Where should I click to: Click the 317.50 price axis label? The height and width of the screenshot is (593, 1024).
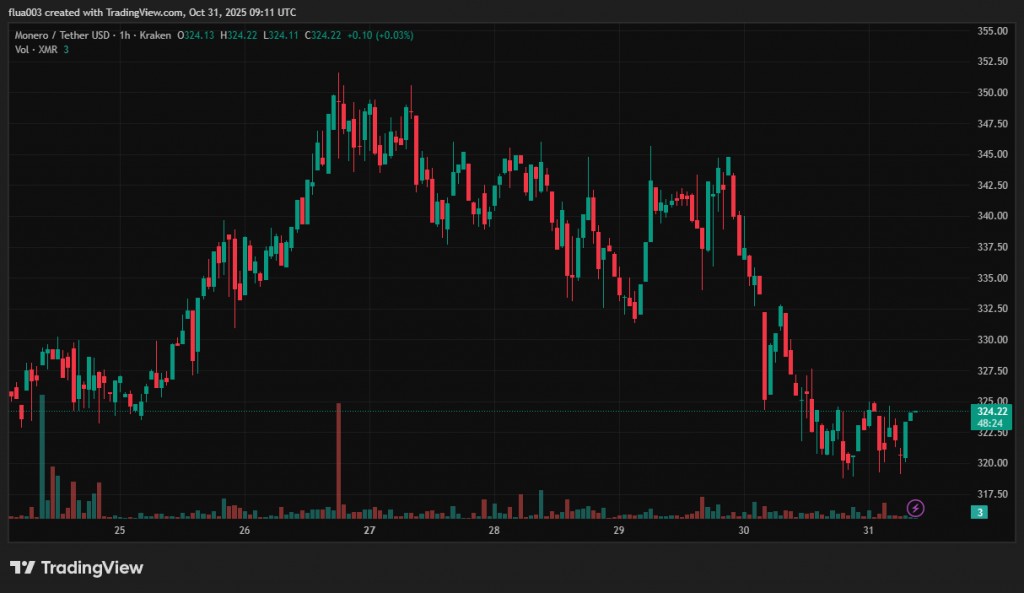[x=991, y=494]
